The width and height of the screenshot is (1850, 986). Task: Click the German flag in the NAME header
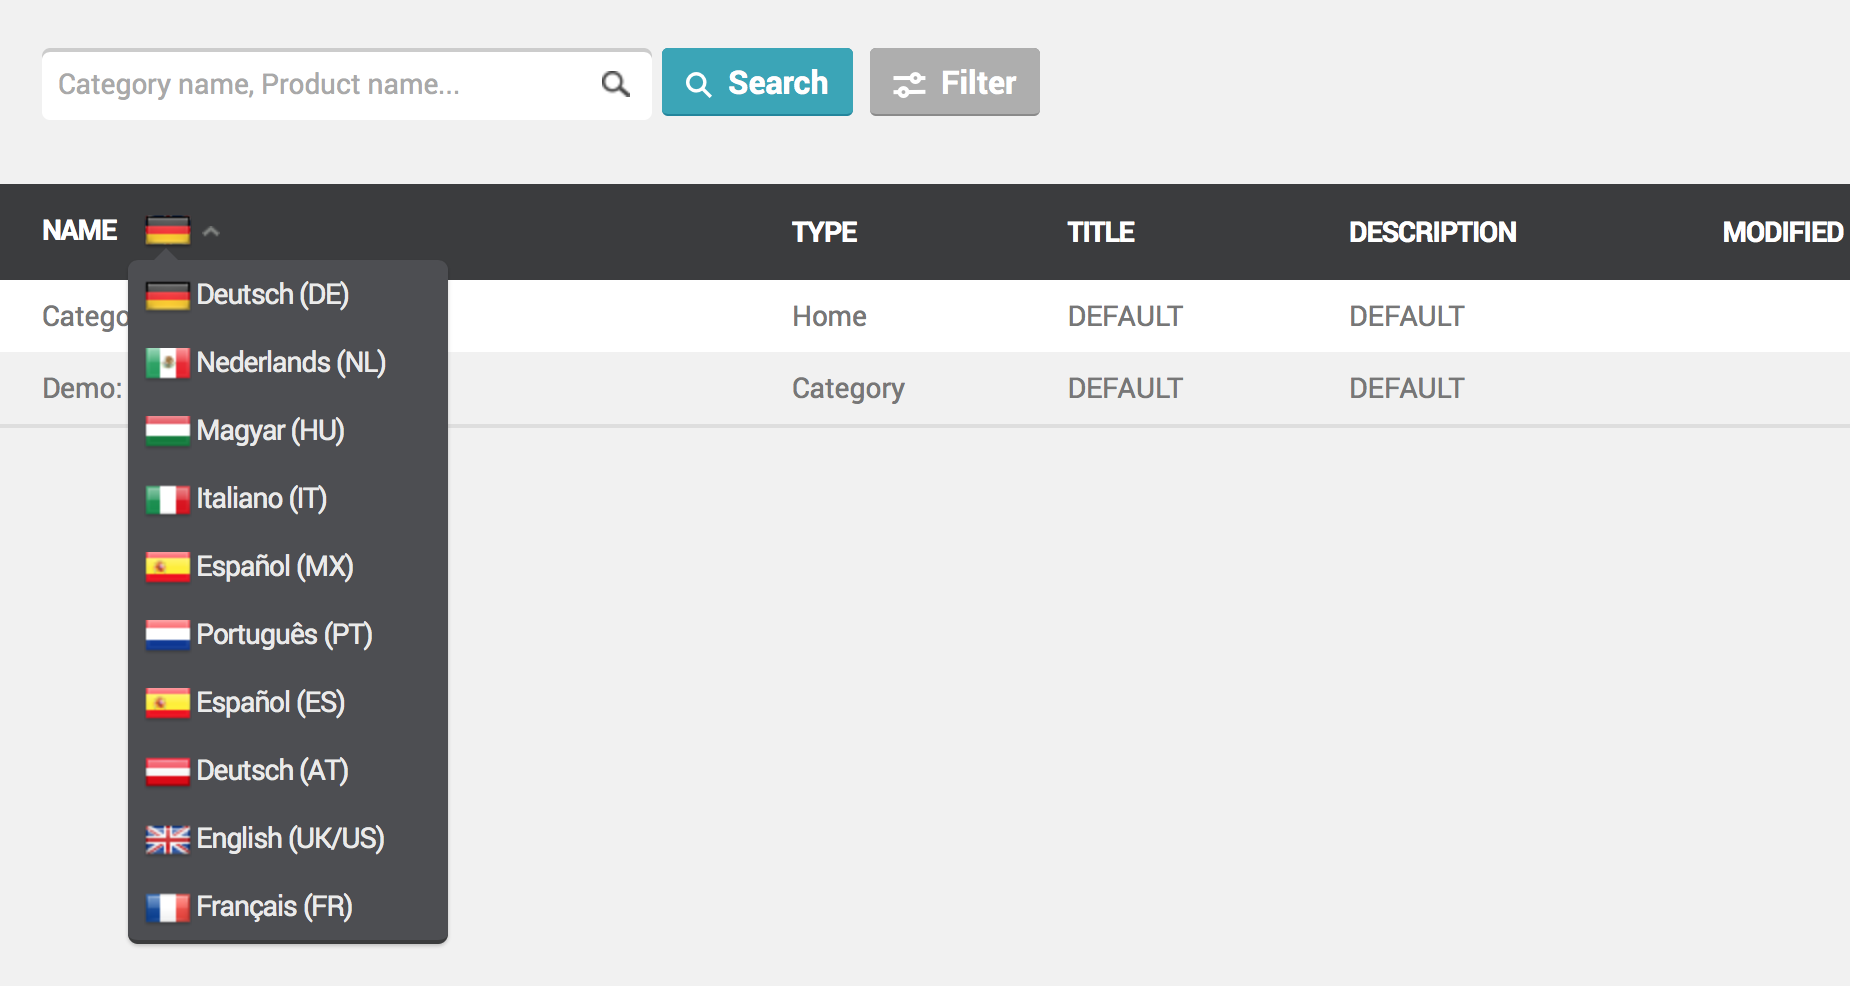tap(167, 231)
